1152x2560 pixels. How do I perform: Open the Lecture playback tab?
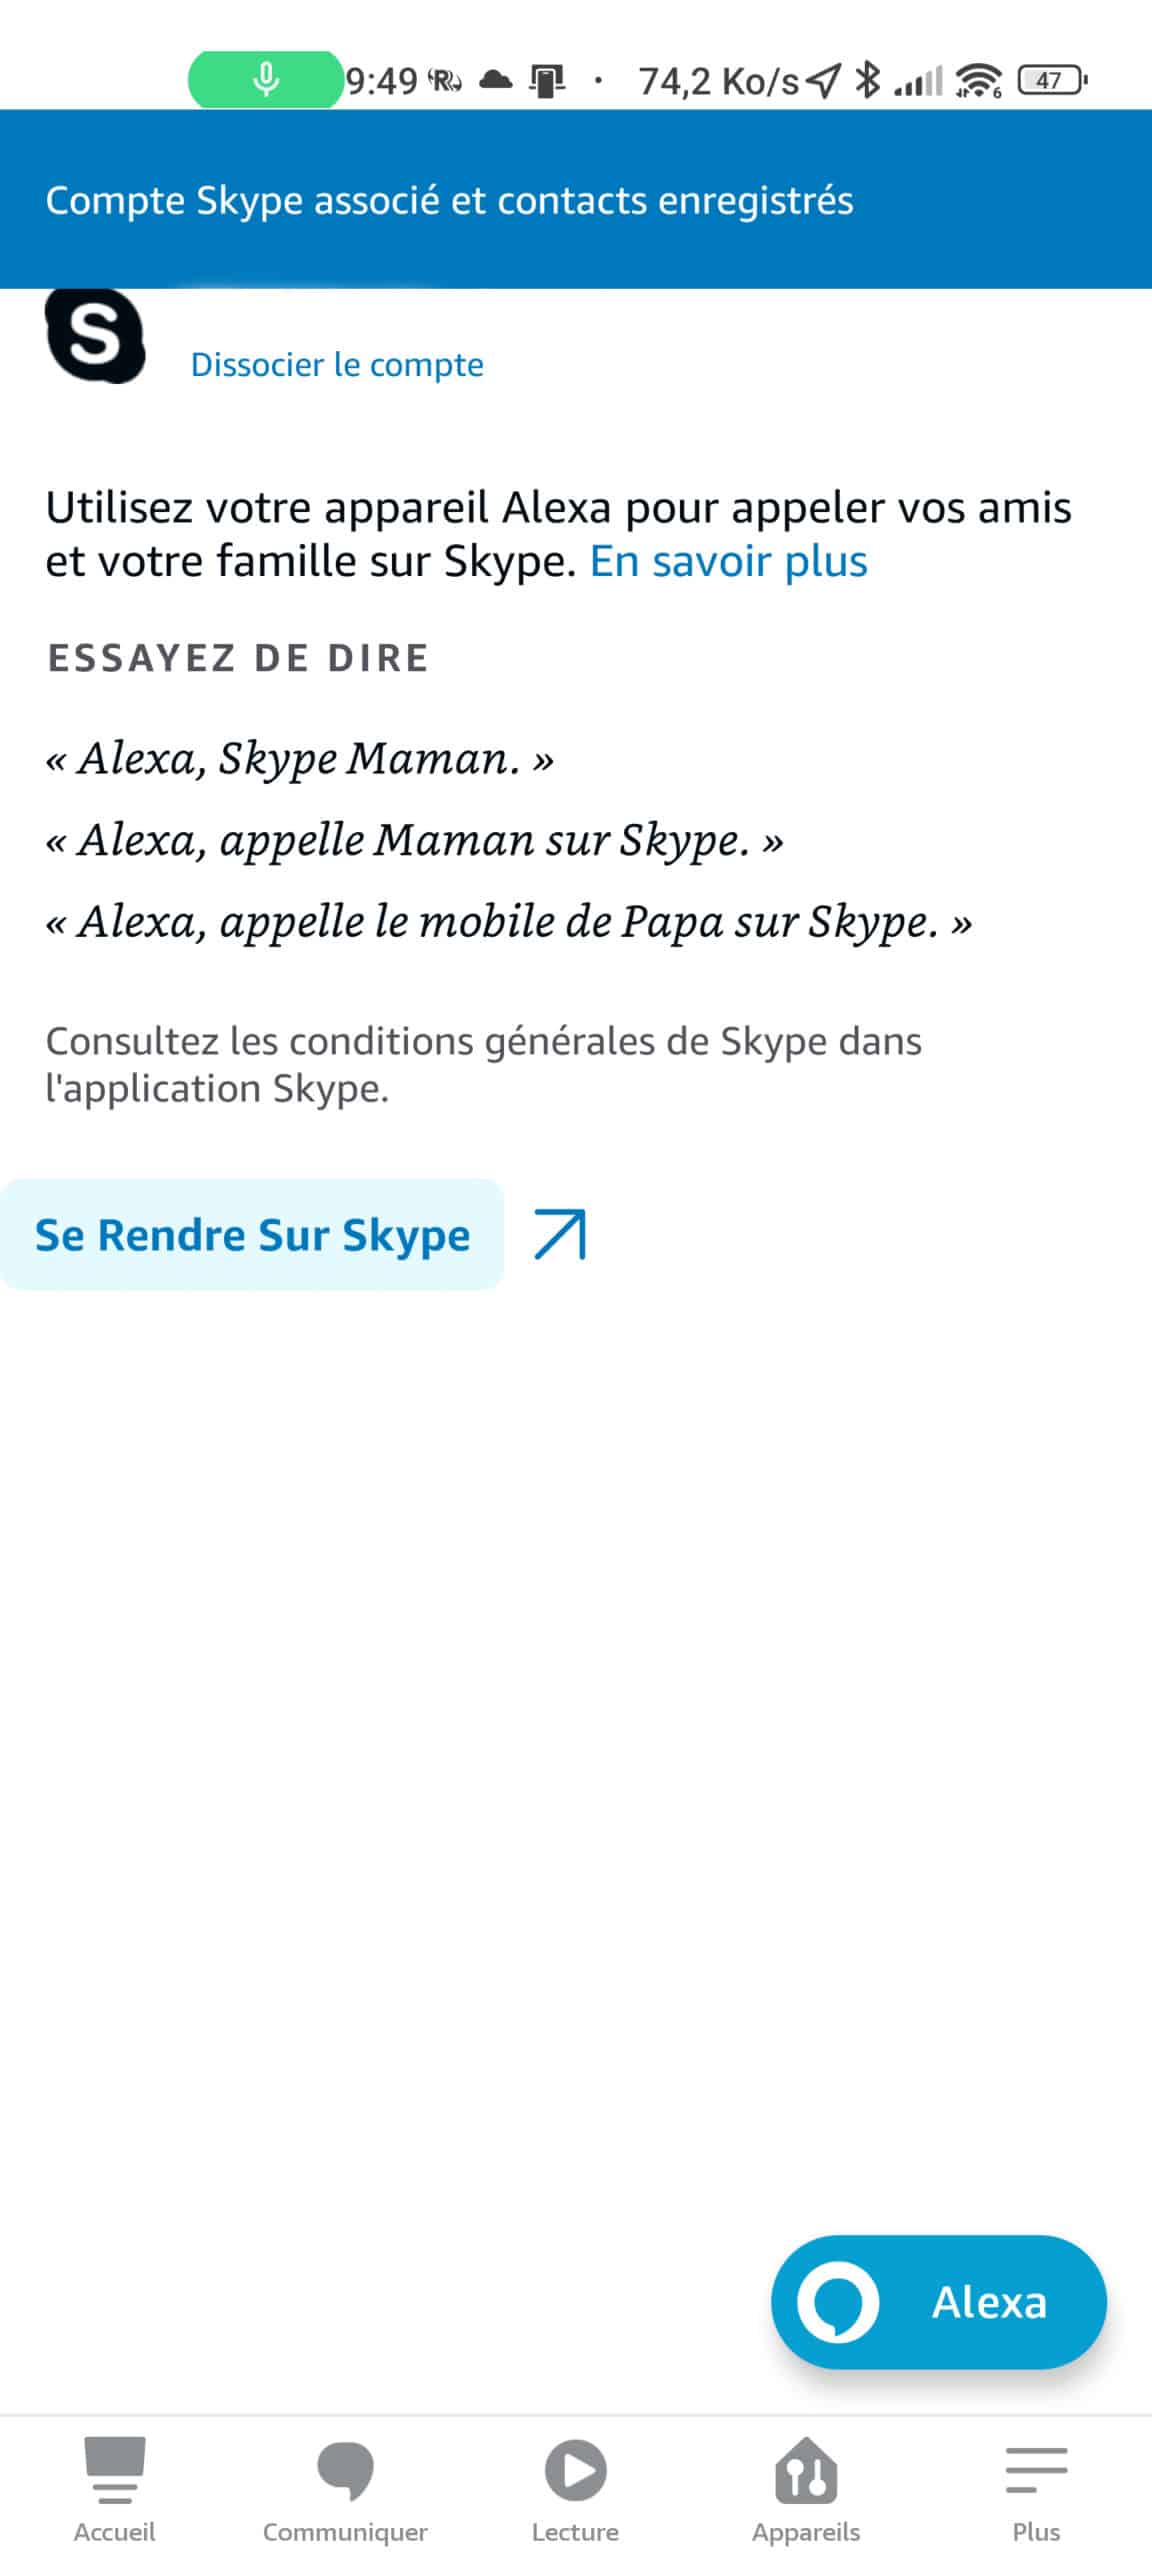point(575,2487)
